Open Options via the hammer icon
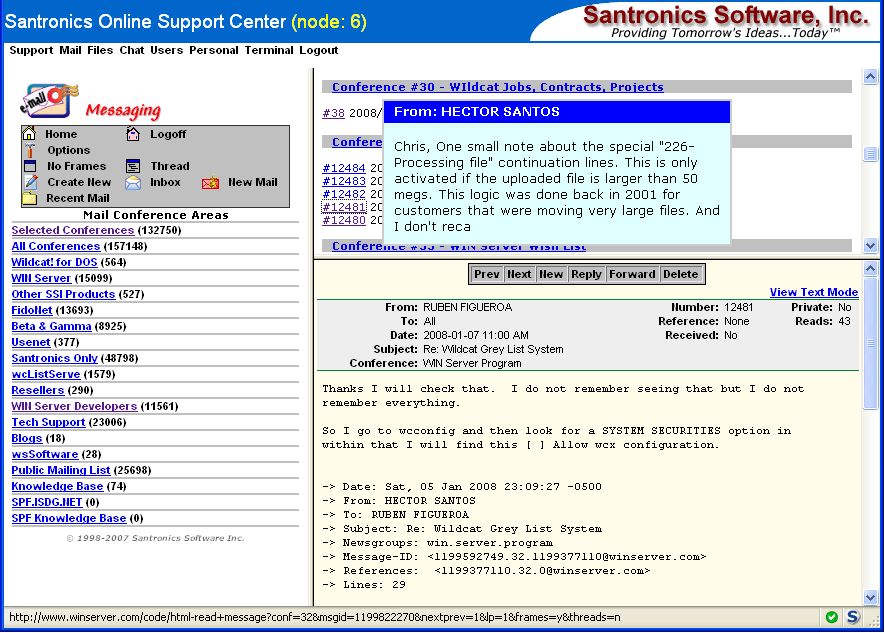 coord(29,150)
